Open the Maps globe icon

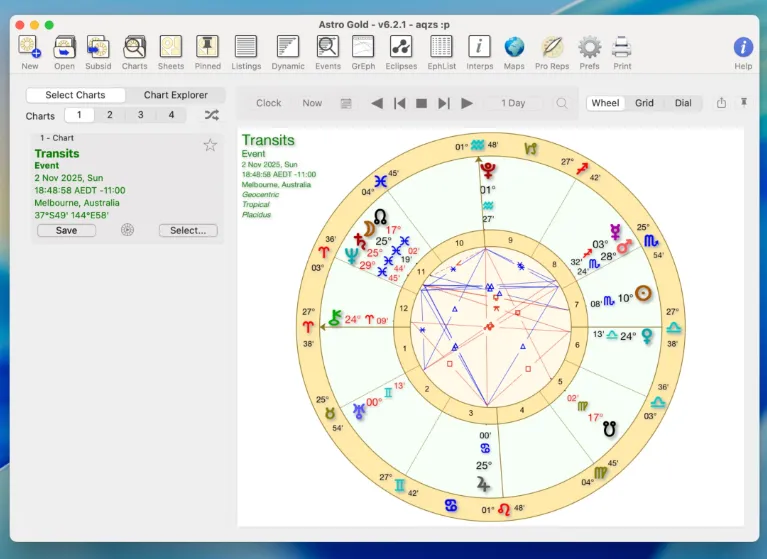(x=514, y=47)
